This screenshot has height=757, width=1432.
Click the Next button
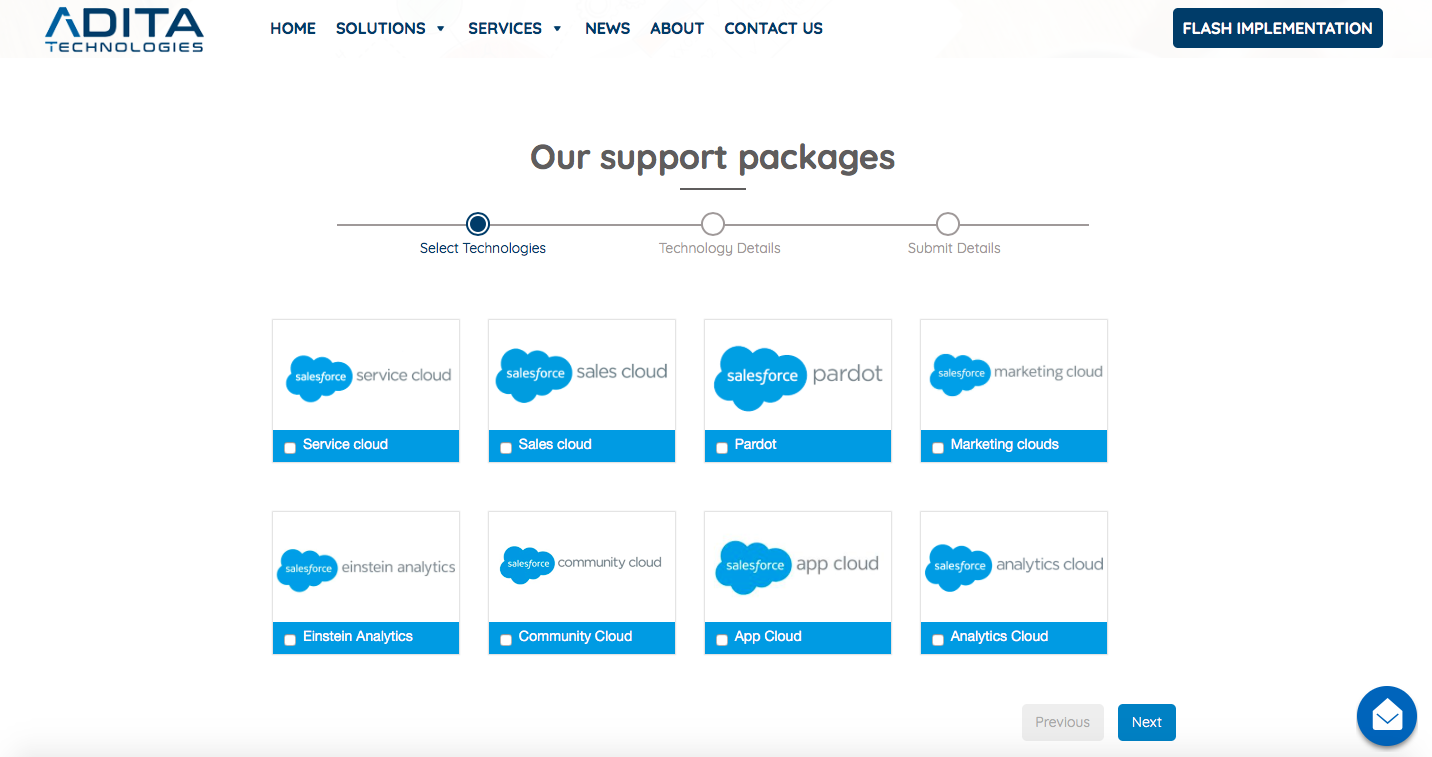(x=1147, y=722)
